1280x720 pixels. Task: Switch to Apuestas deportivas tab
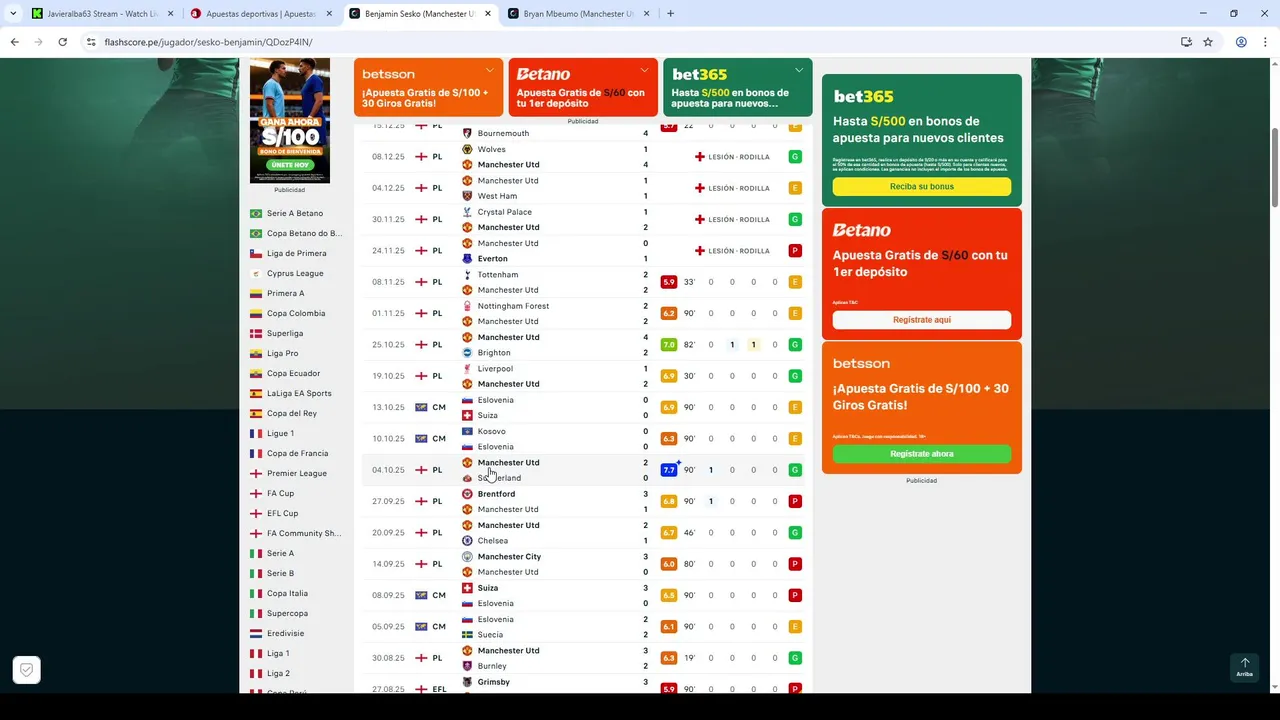click(262, 14)
